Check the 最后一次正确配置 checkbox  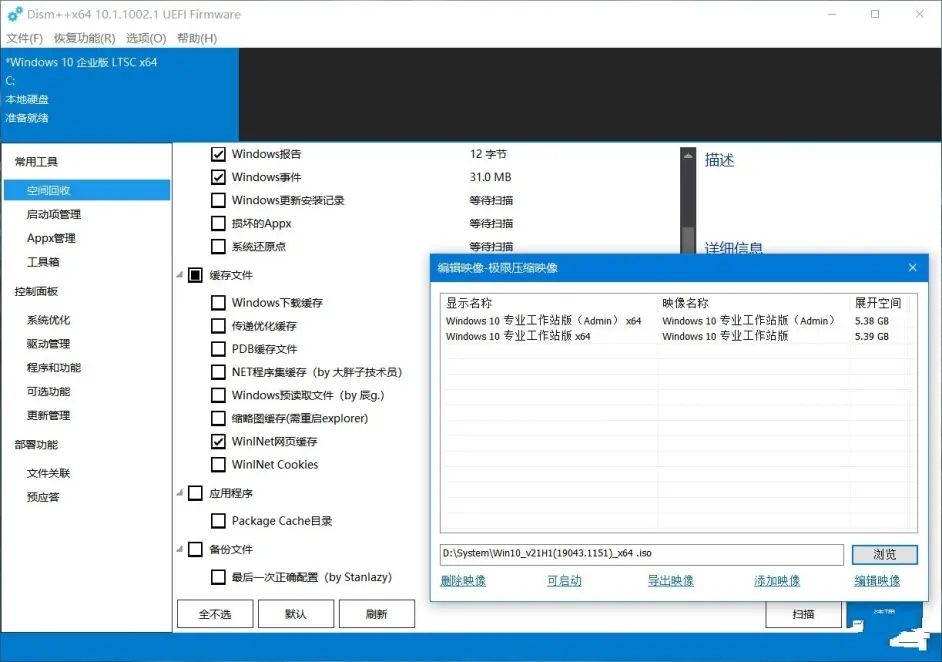click(218, 577)
